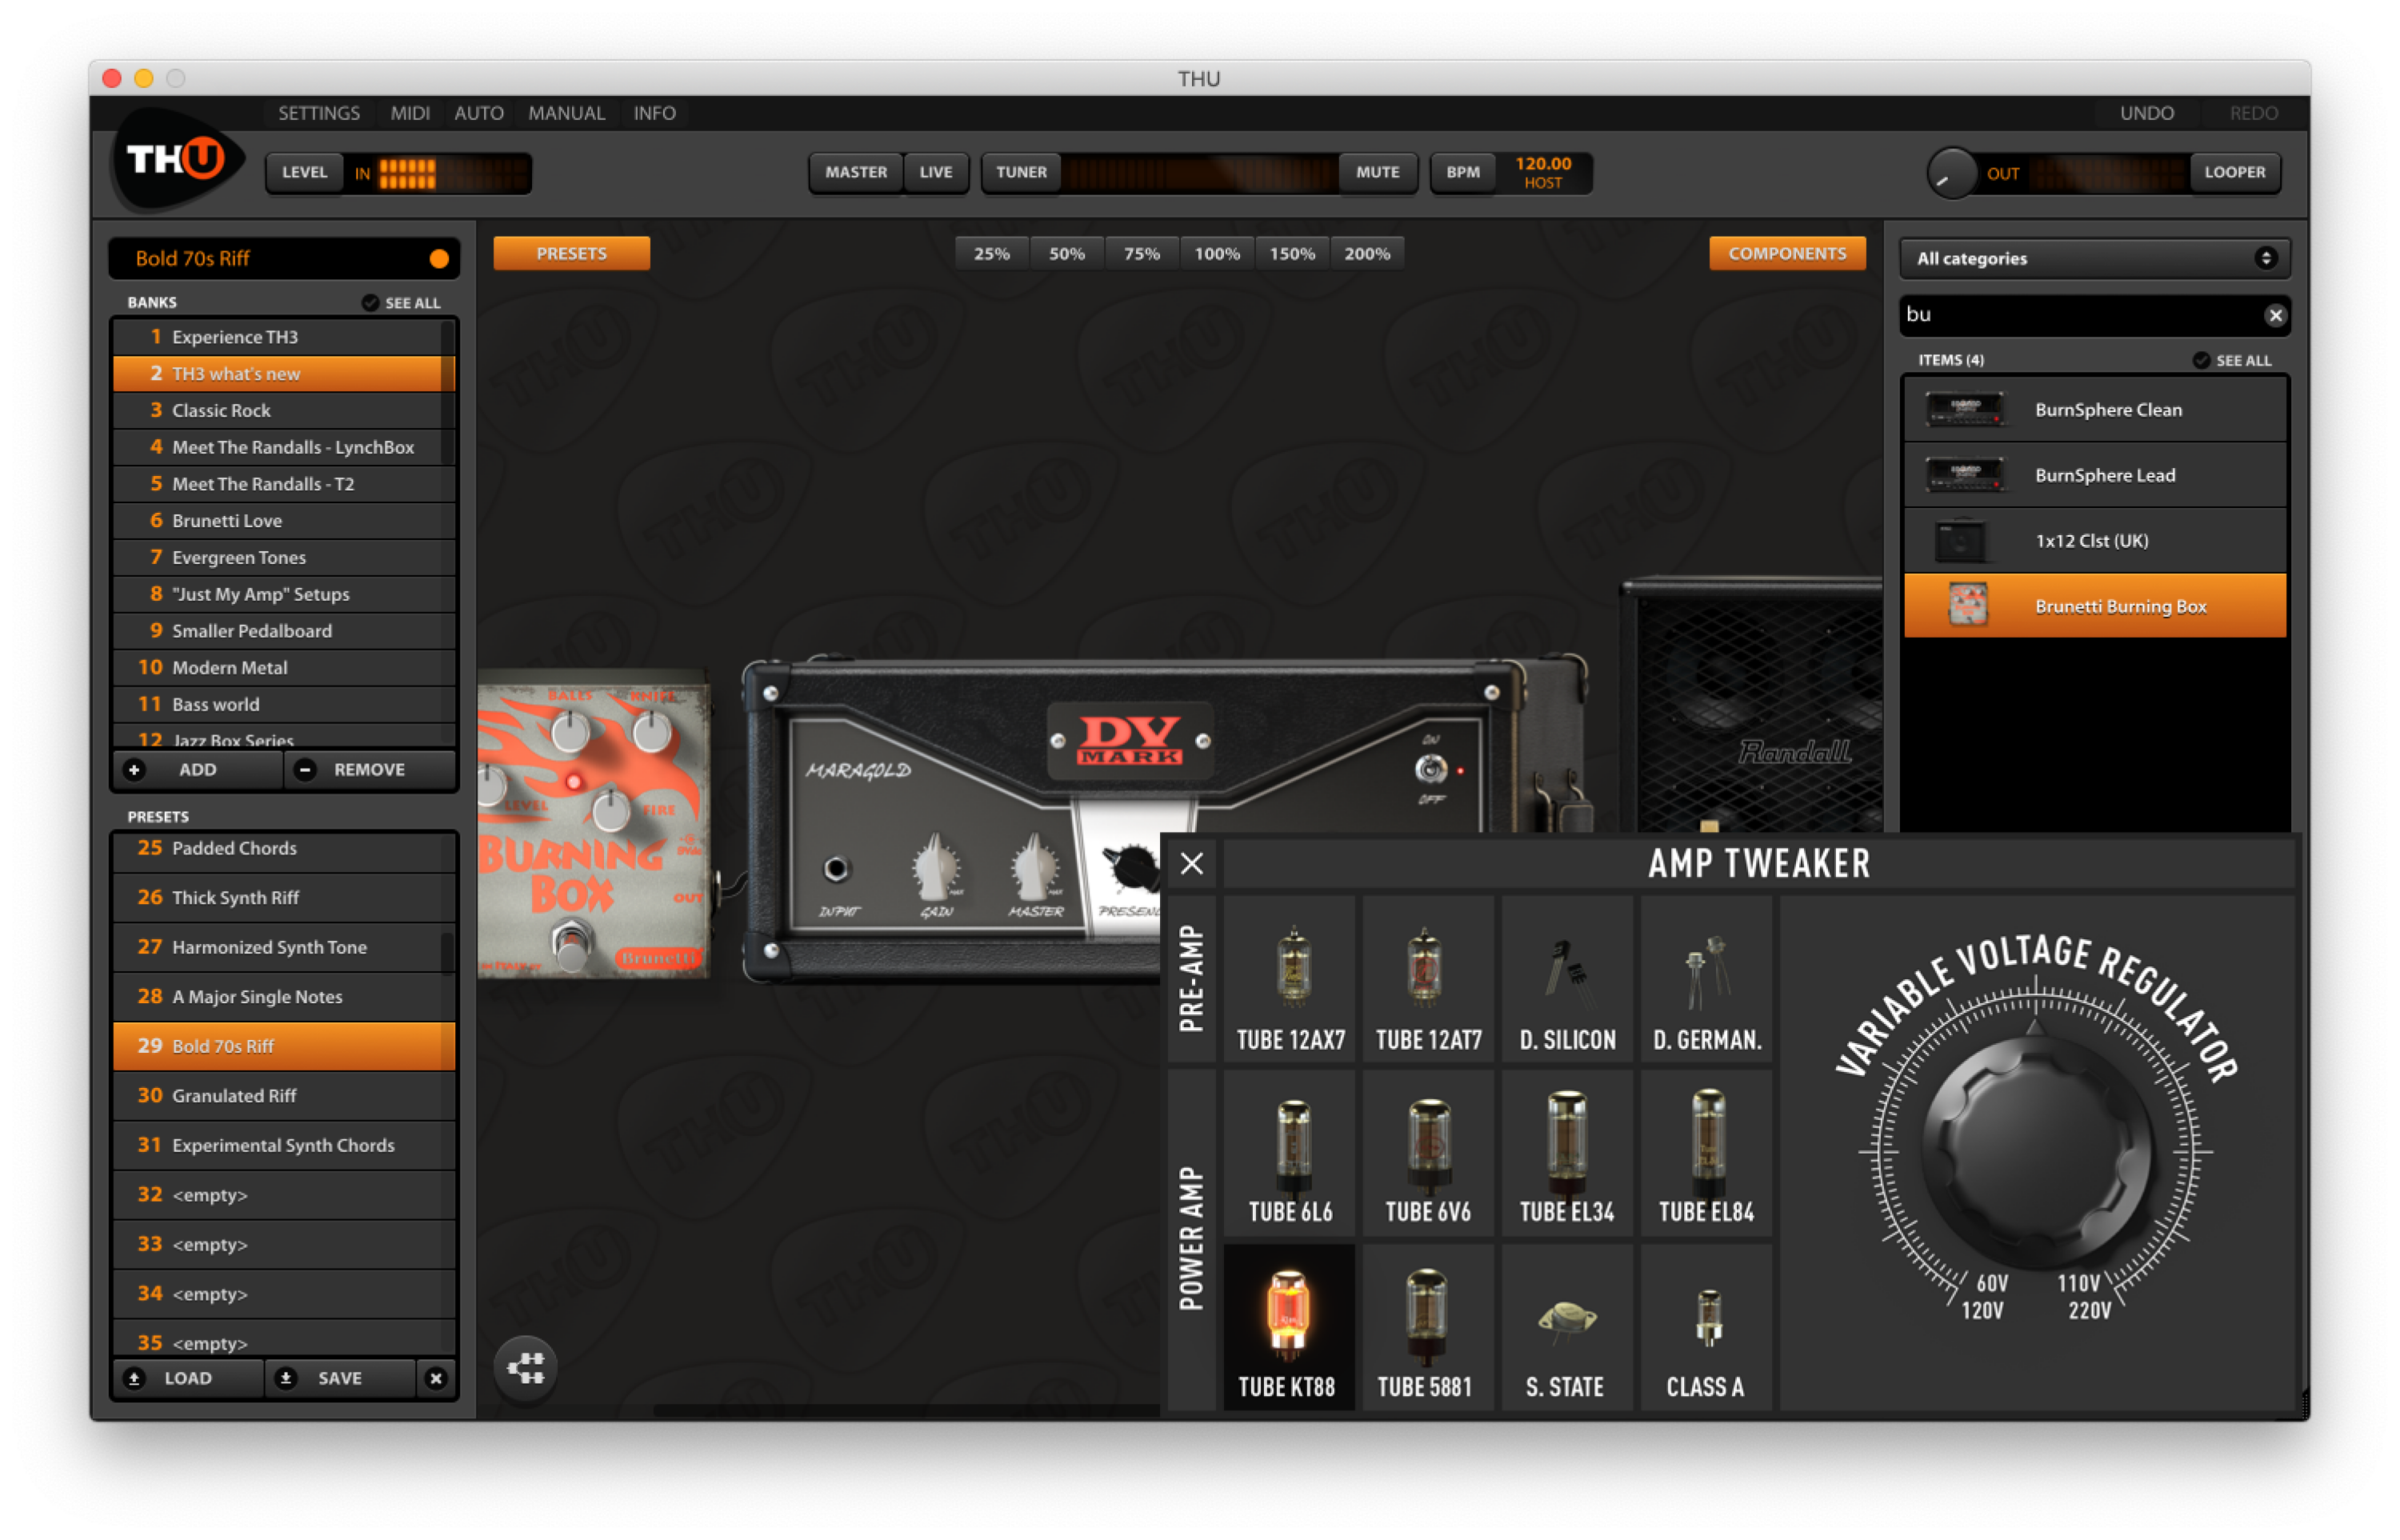Open the SETTINGS menu

click(x=318, y=112)
